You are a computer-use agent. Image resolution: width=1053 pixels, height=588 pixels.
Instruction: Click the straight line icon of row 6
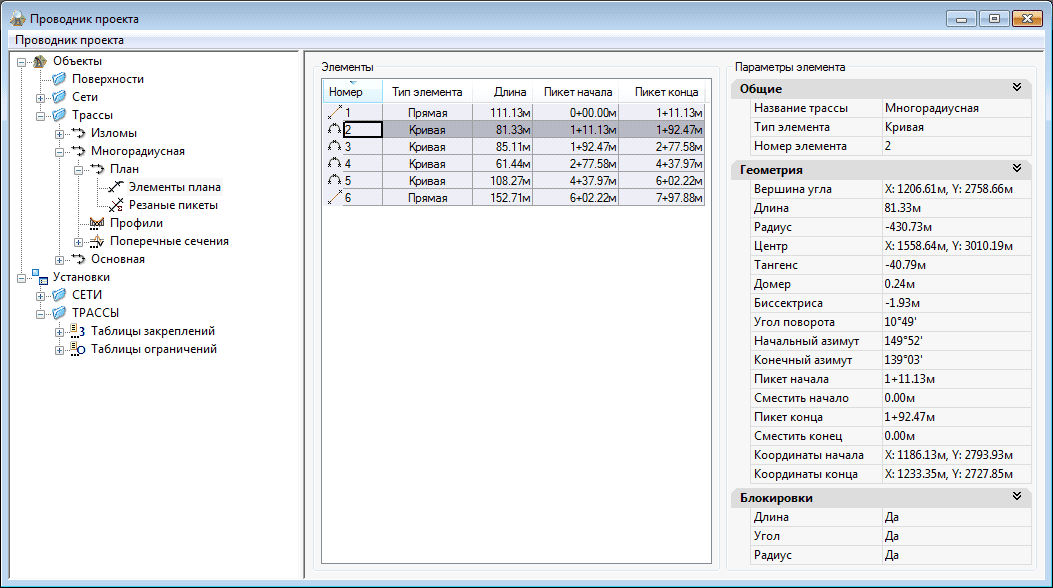point(334,198)
